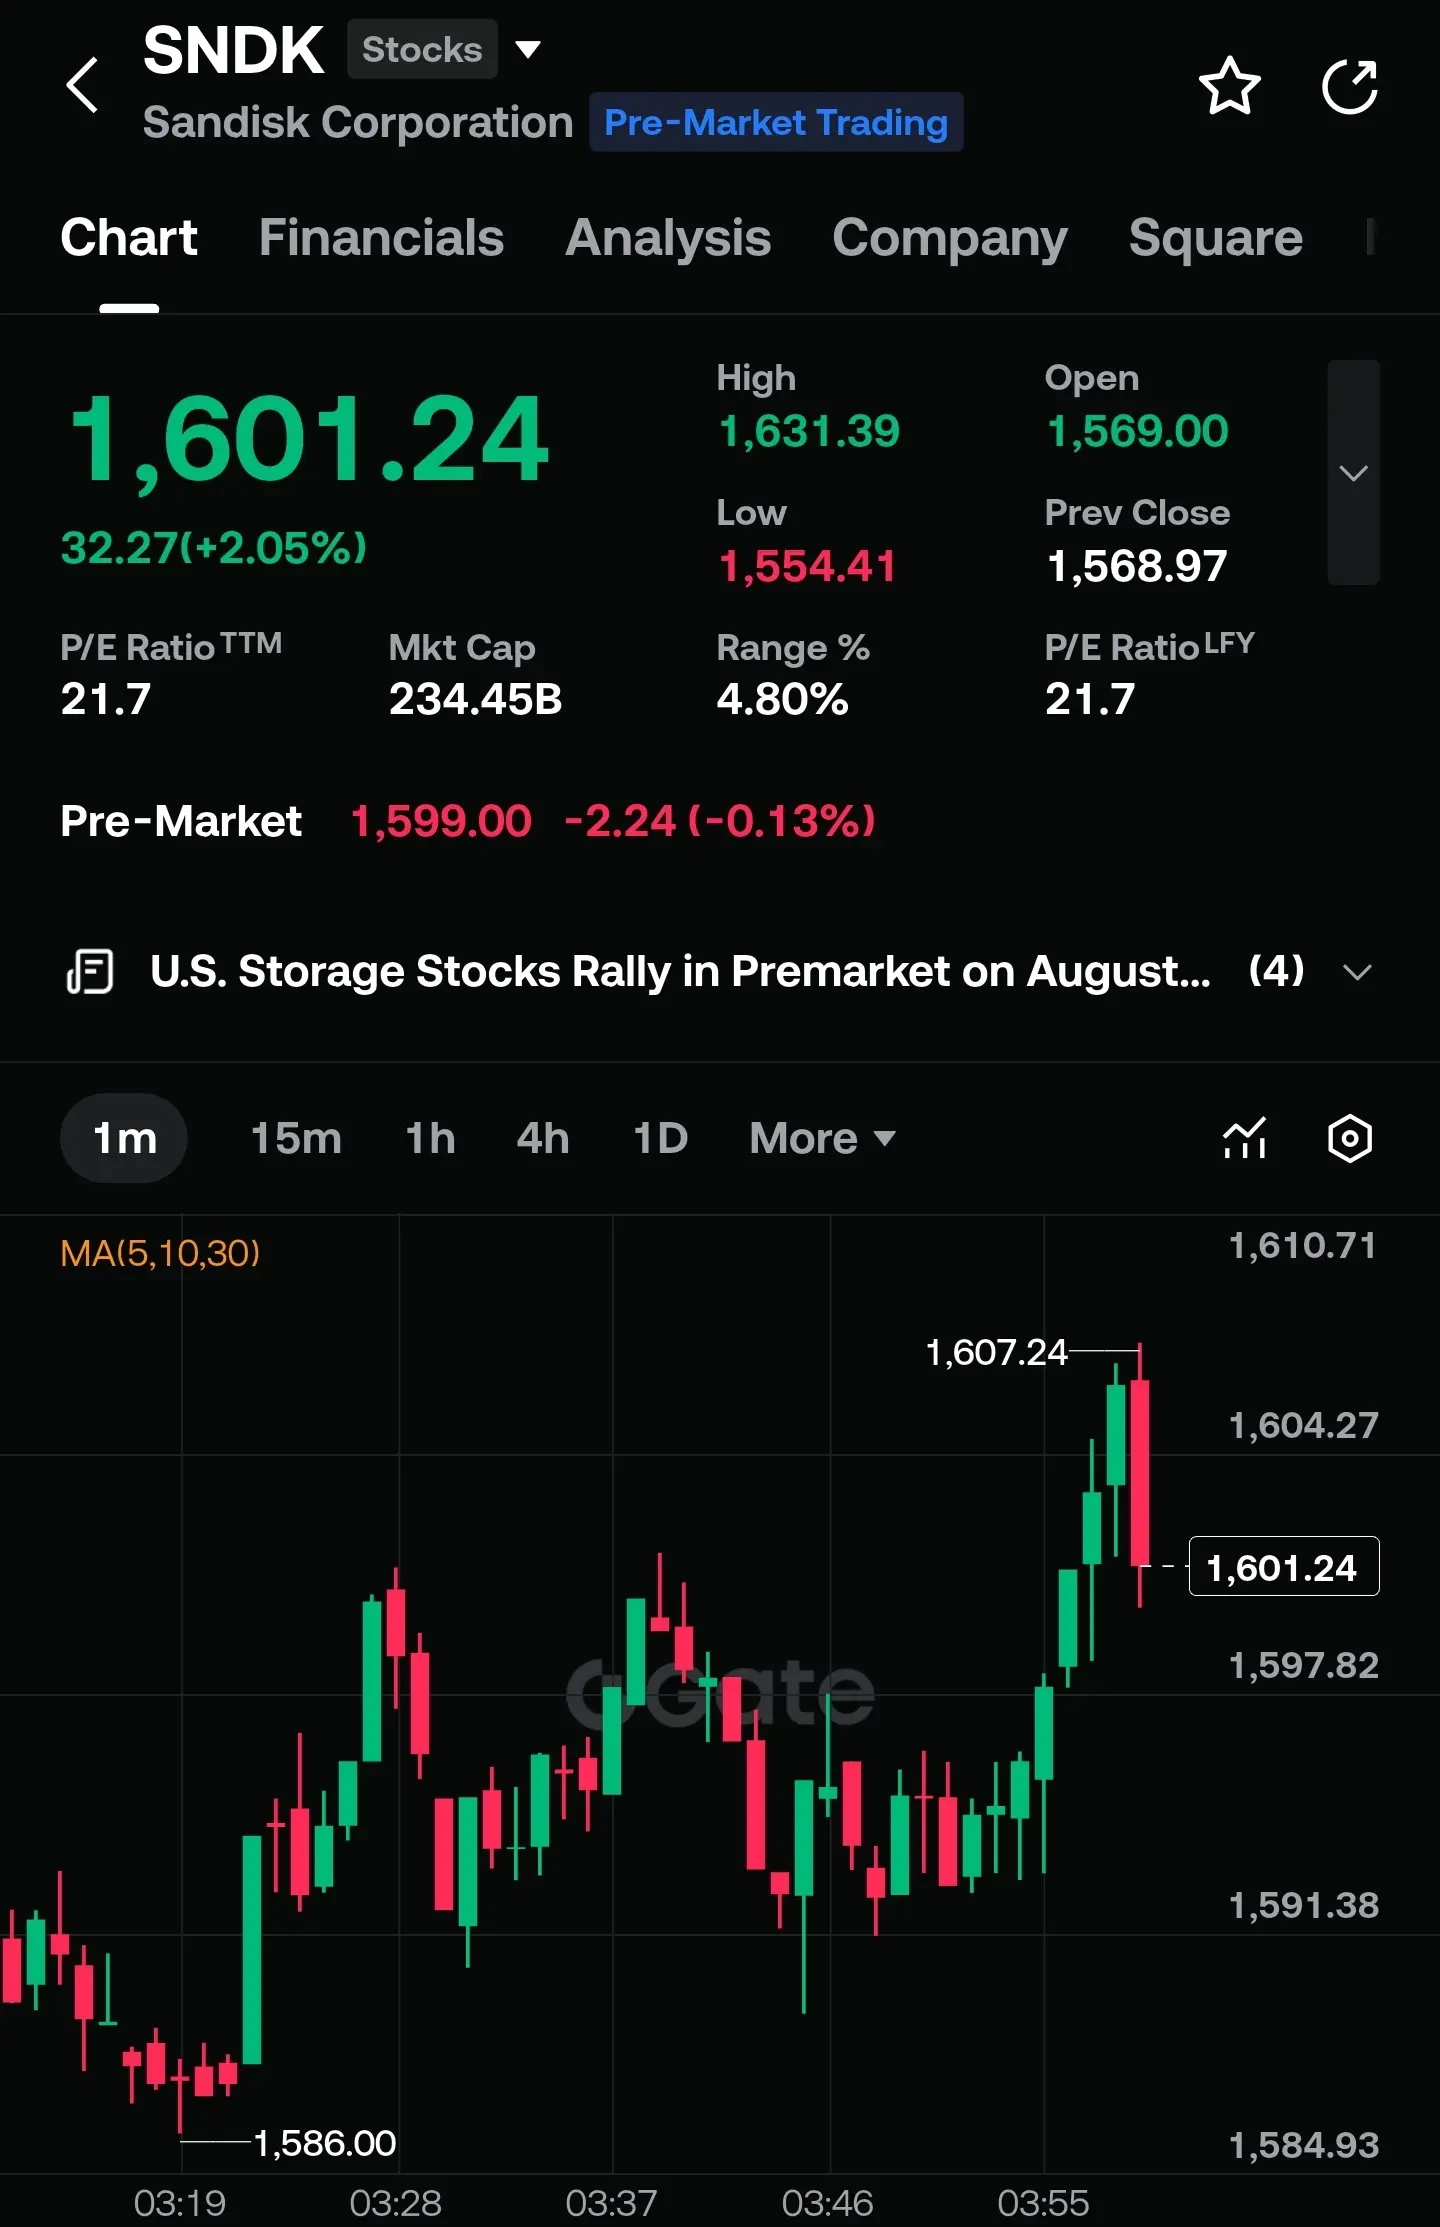Tap the 32.27(+2.05%) change value
The height and width of the screenshot is (2227, 1440).
tap(214, 547)
